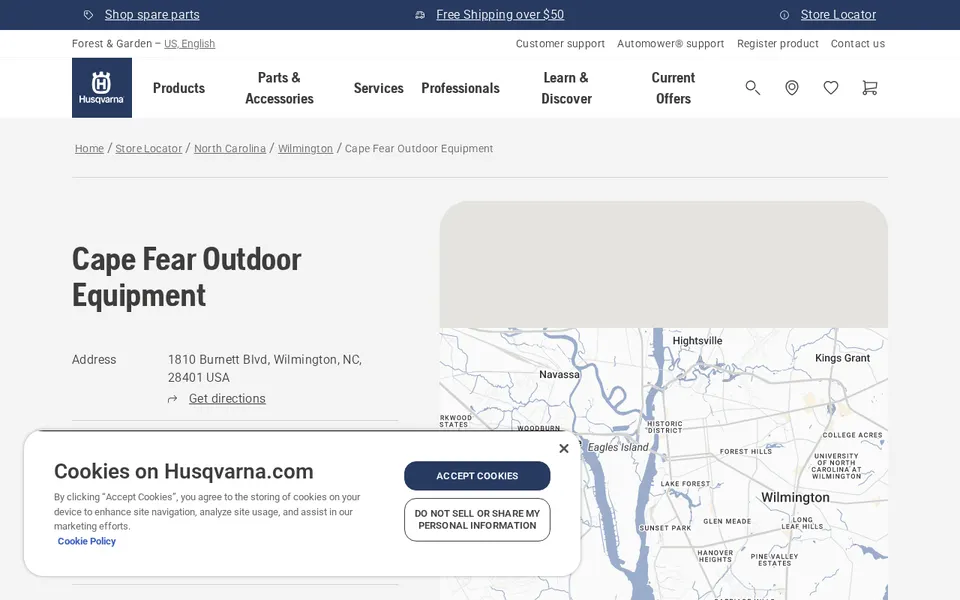960x600 pixels.
Task: Click the Shop spare parts link
Action: point(152,15)
